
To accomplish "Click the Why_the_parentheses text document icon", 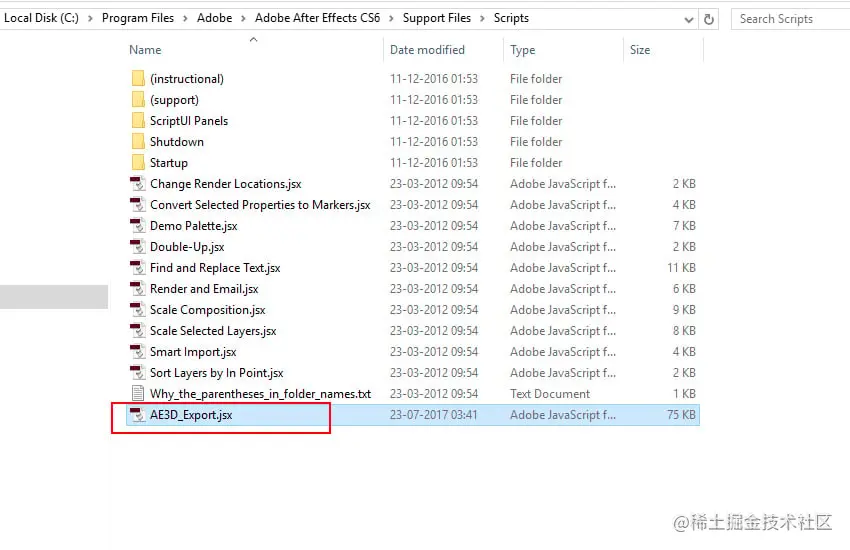I will (138, 393).
